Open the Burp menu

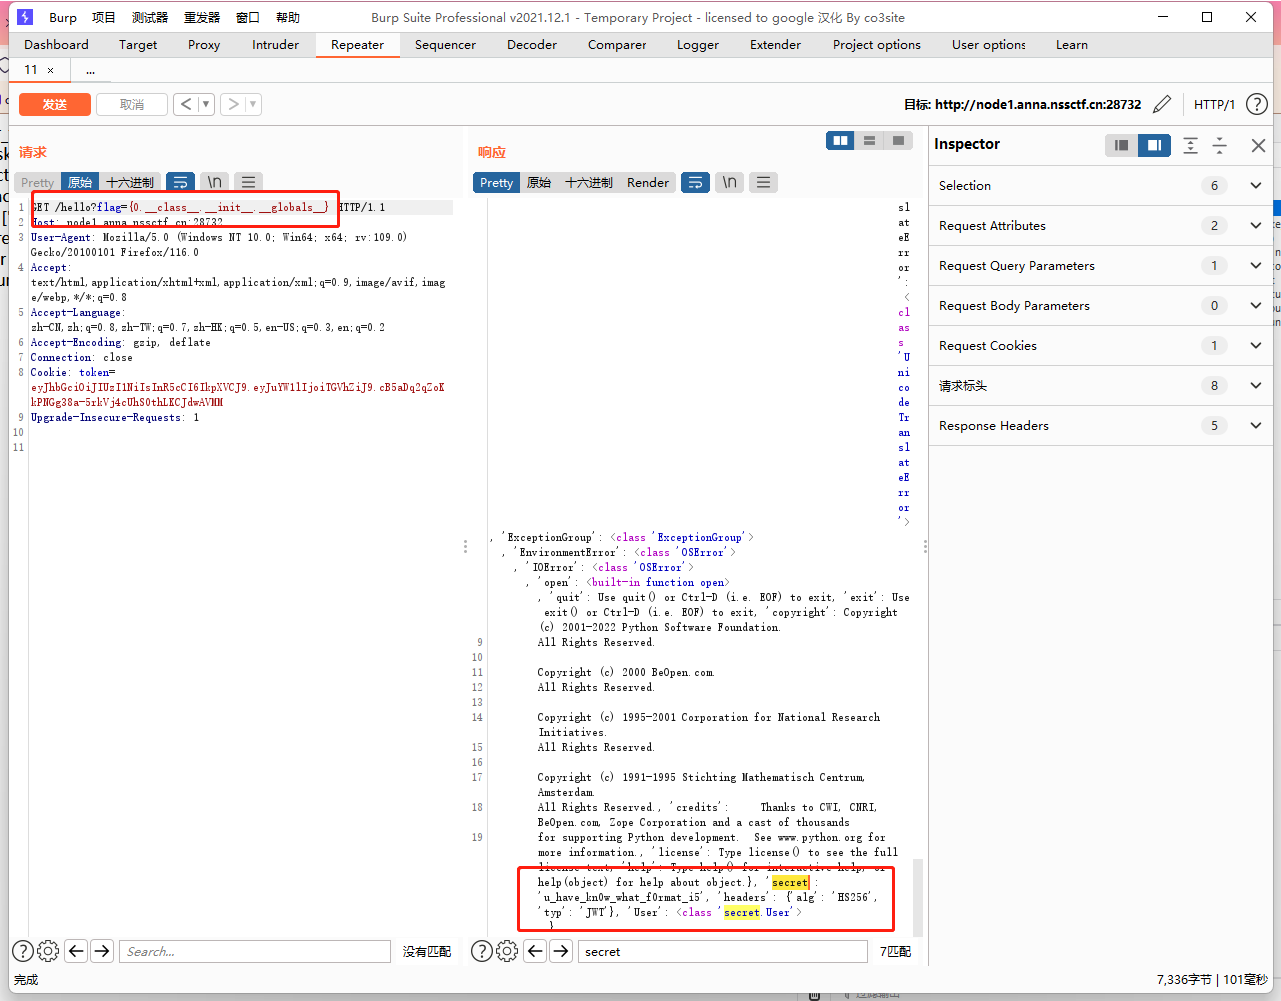[x=62, y=17]
